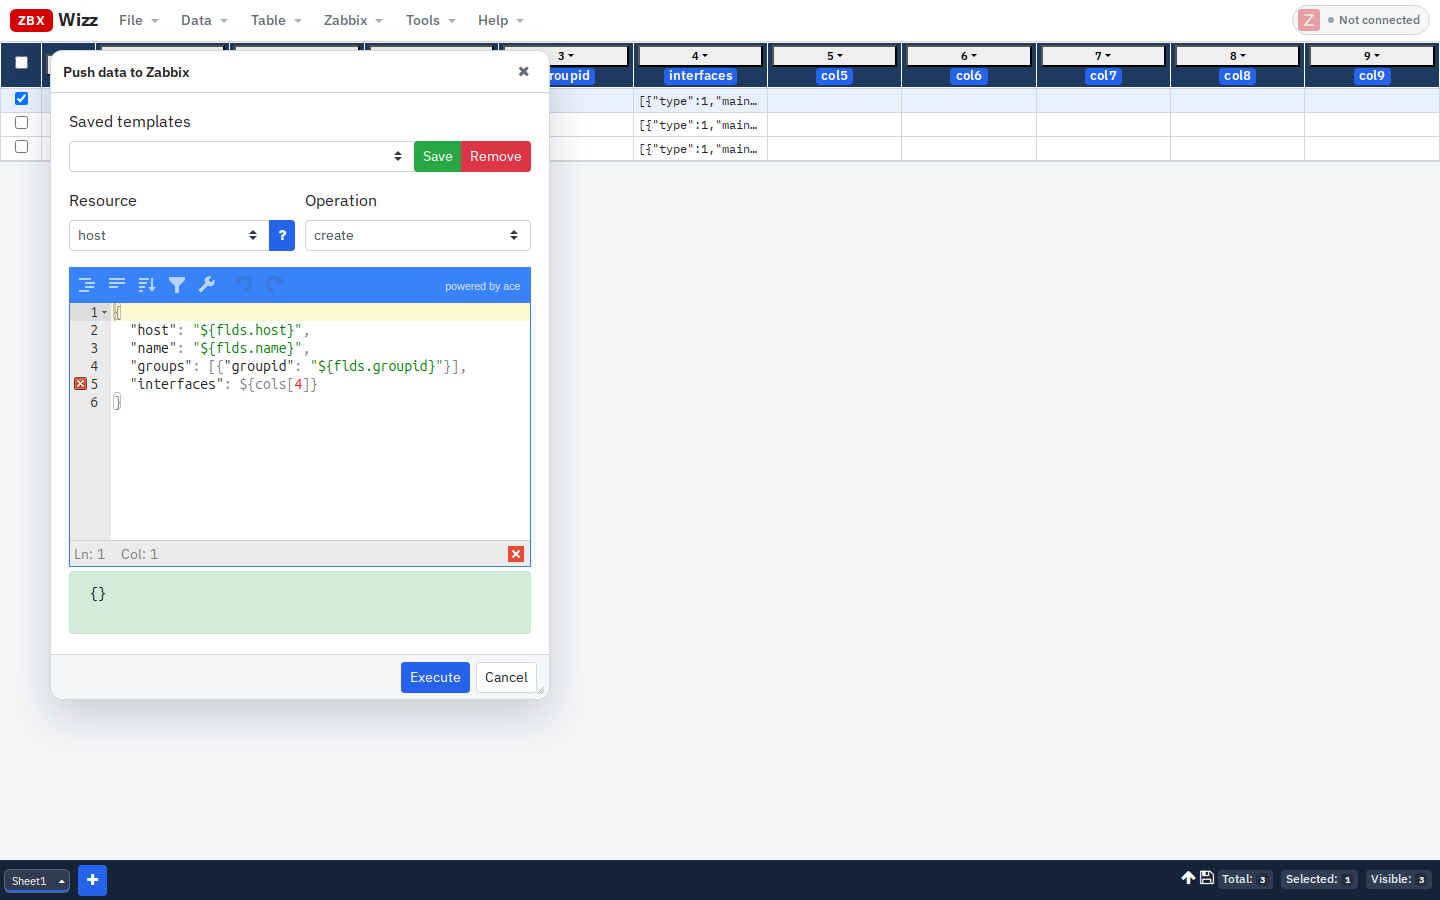Viewport: 1440px width, 900px height.
Task: Click the col6 column label
Action: (x=969, y=76)
